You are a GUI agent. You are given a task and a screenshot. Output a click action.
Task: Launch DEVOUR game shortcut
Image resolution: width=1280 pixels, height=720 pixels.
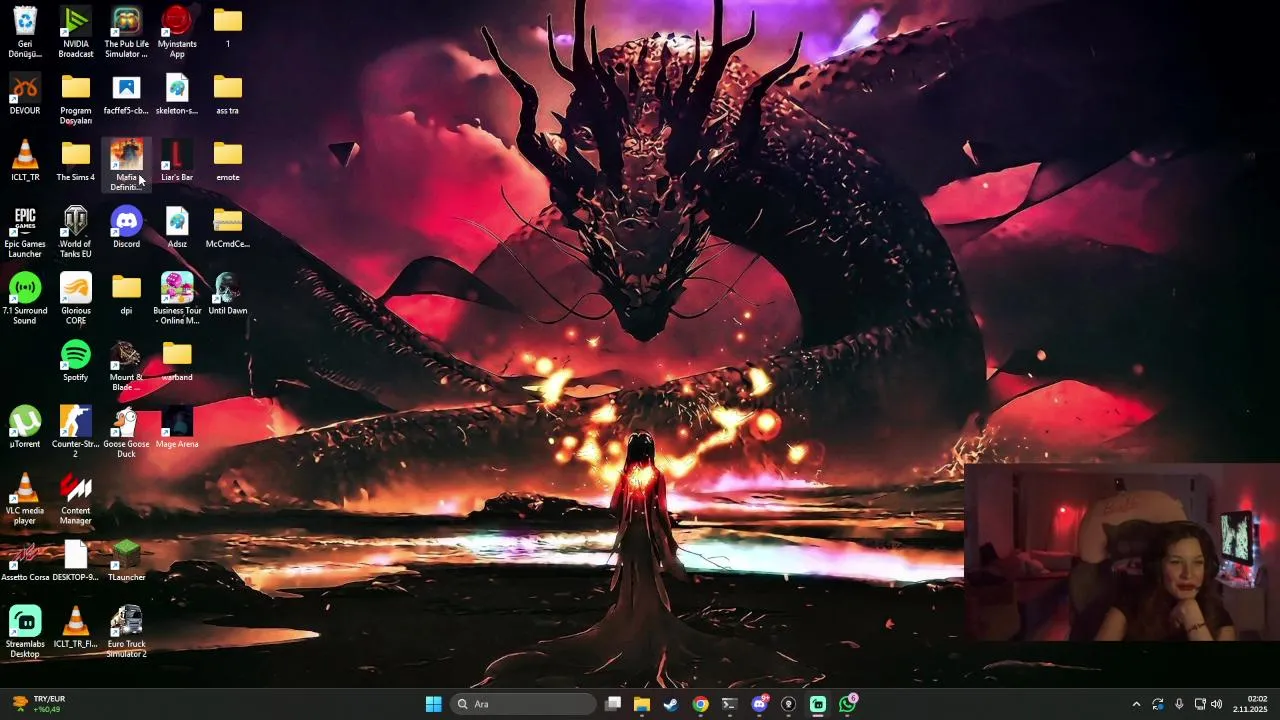25,94
